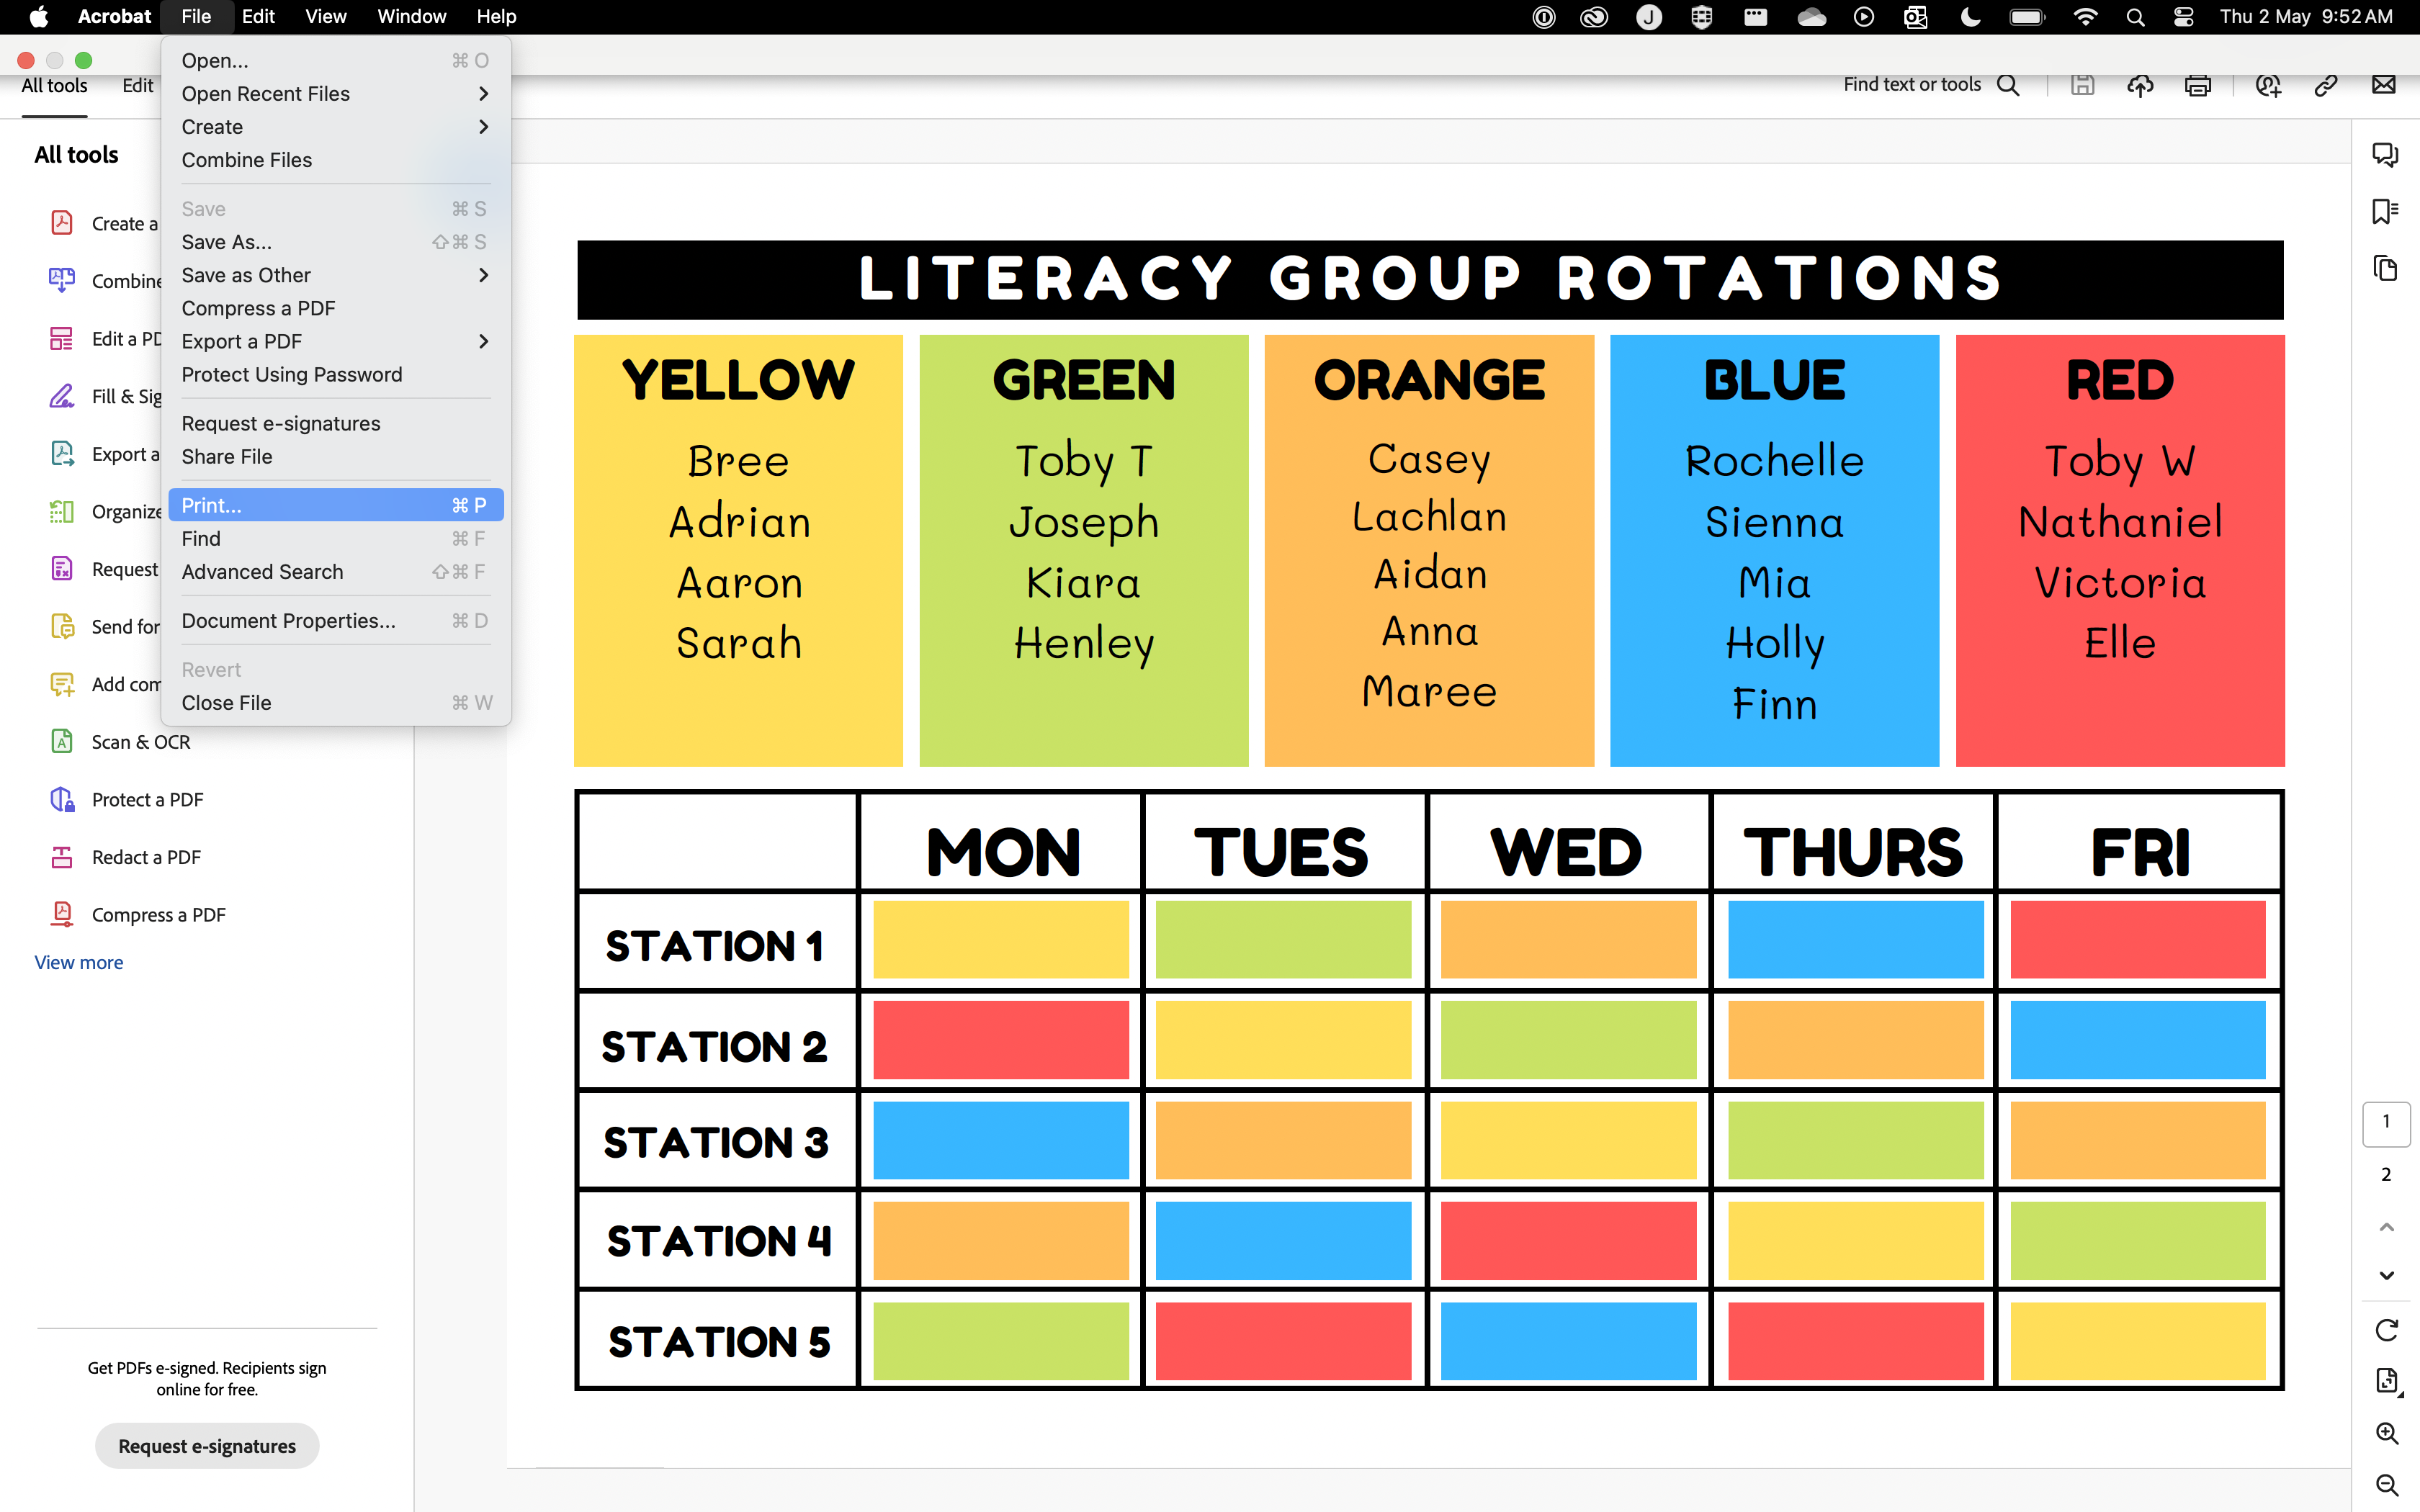Choose Document Properties... menu item
Viewport: 2420px width, 1512px height.
289,621
